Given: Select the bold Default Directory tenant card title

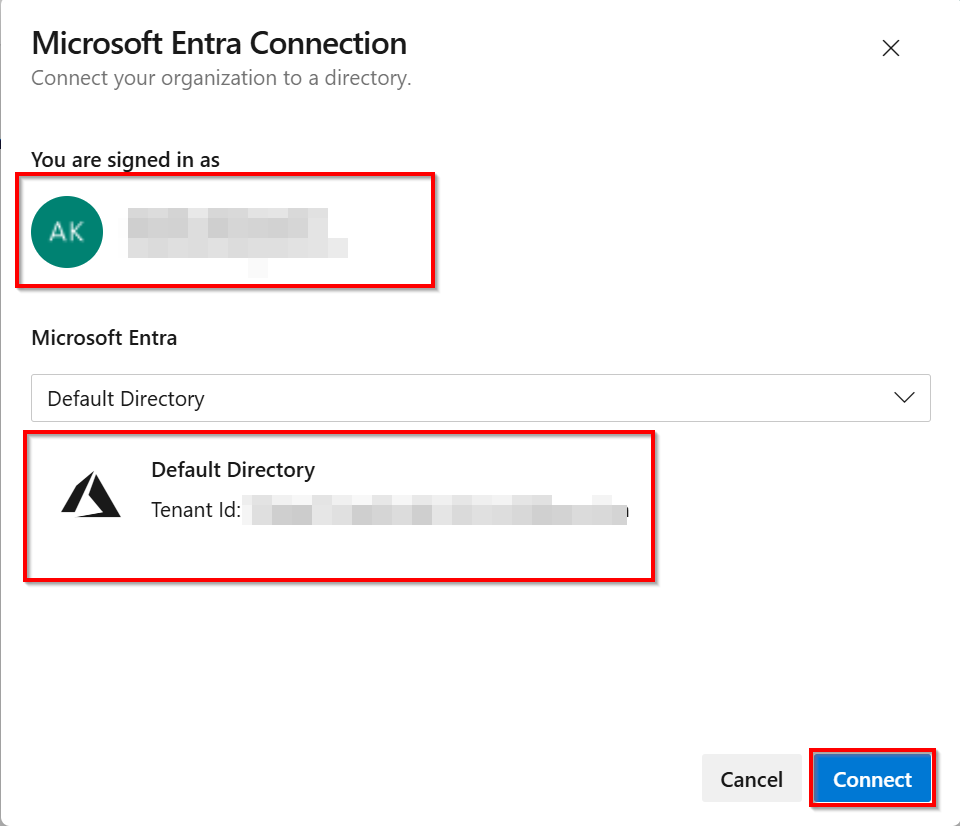Looking at the screenshot, I should pos(233,470).
